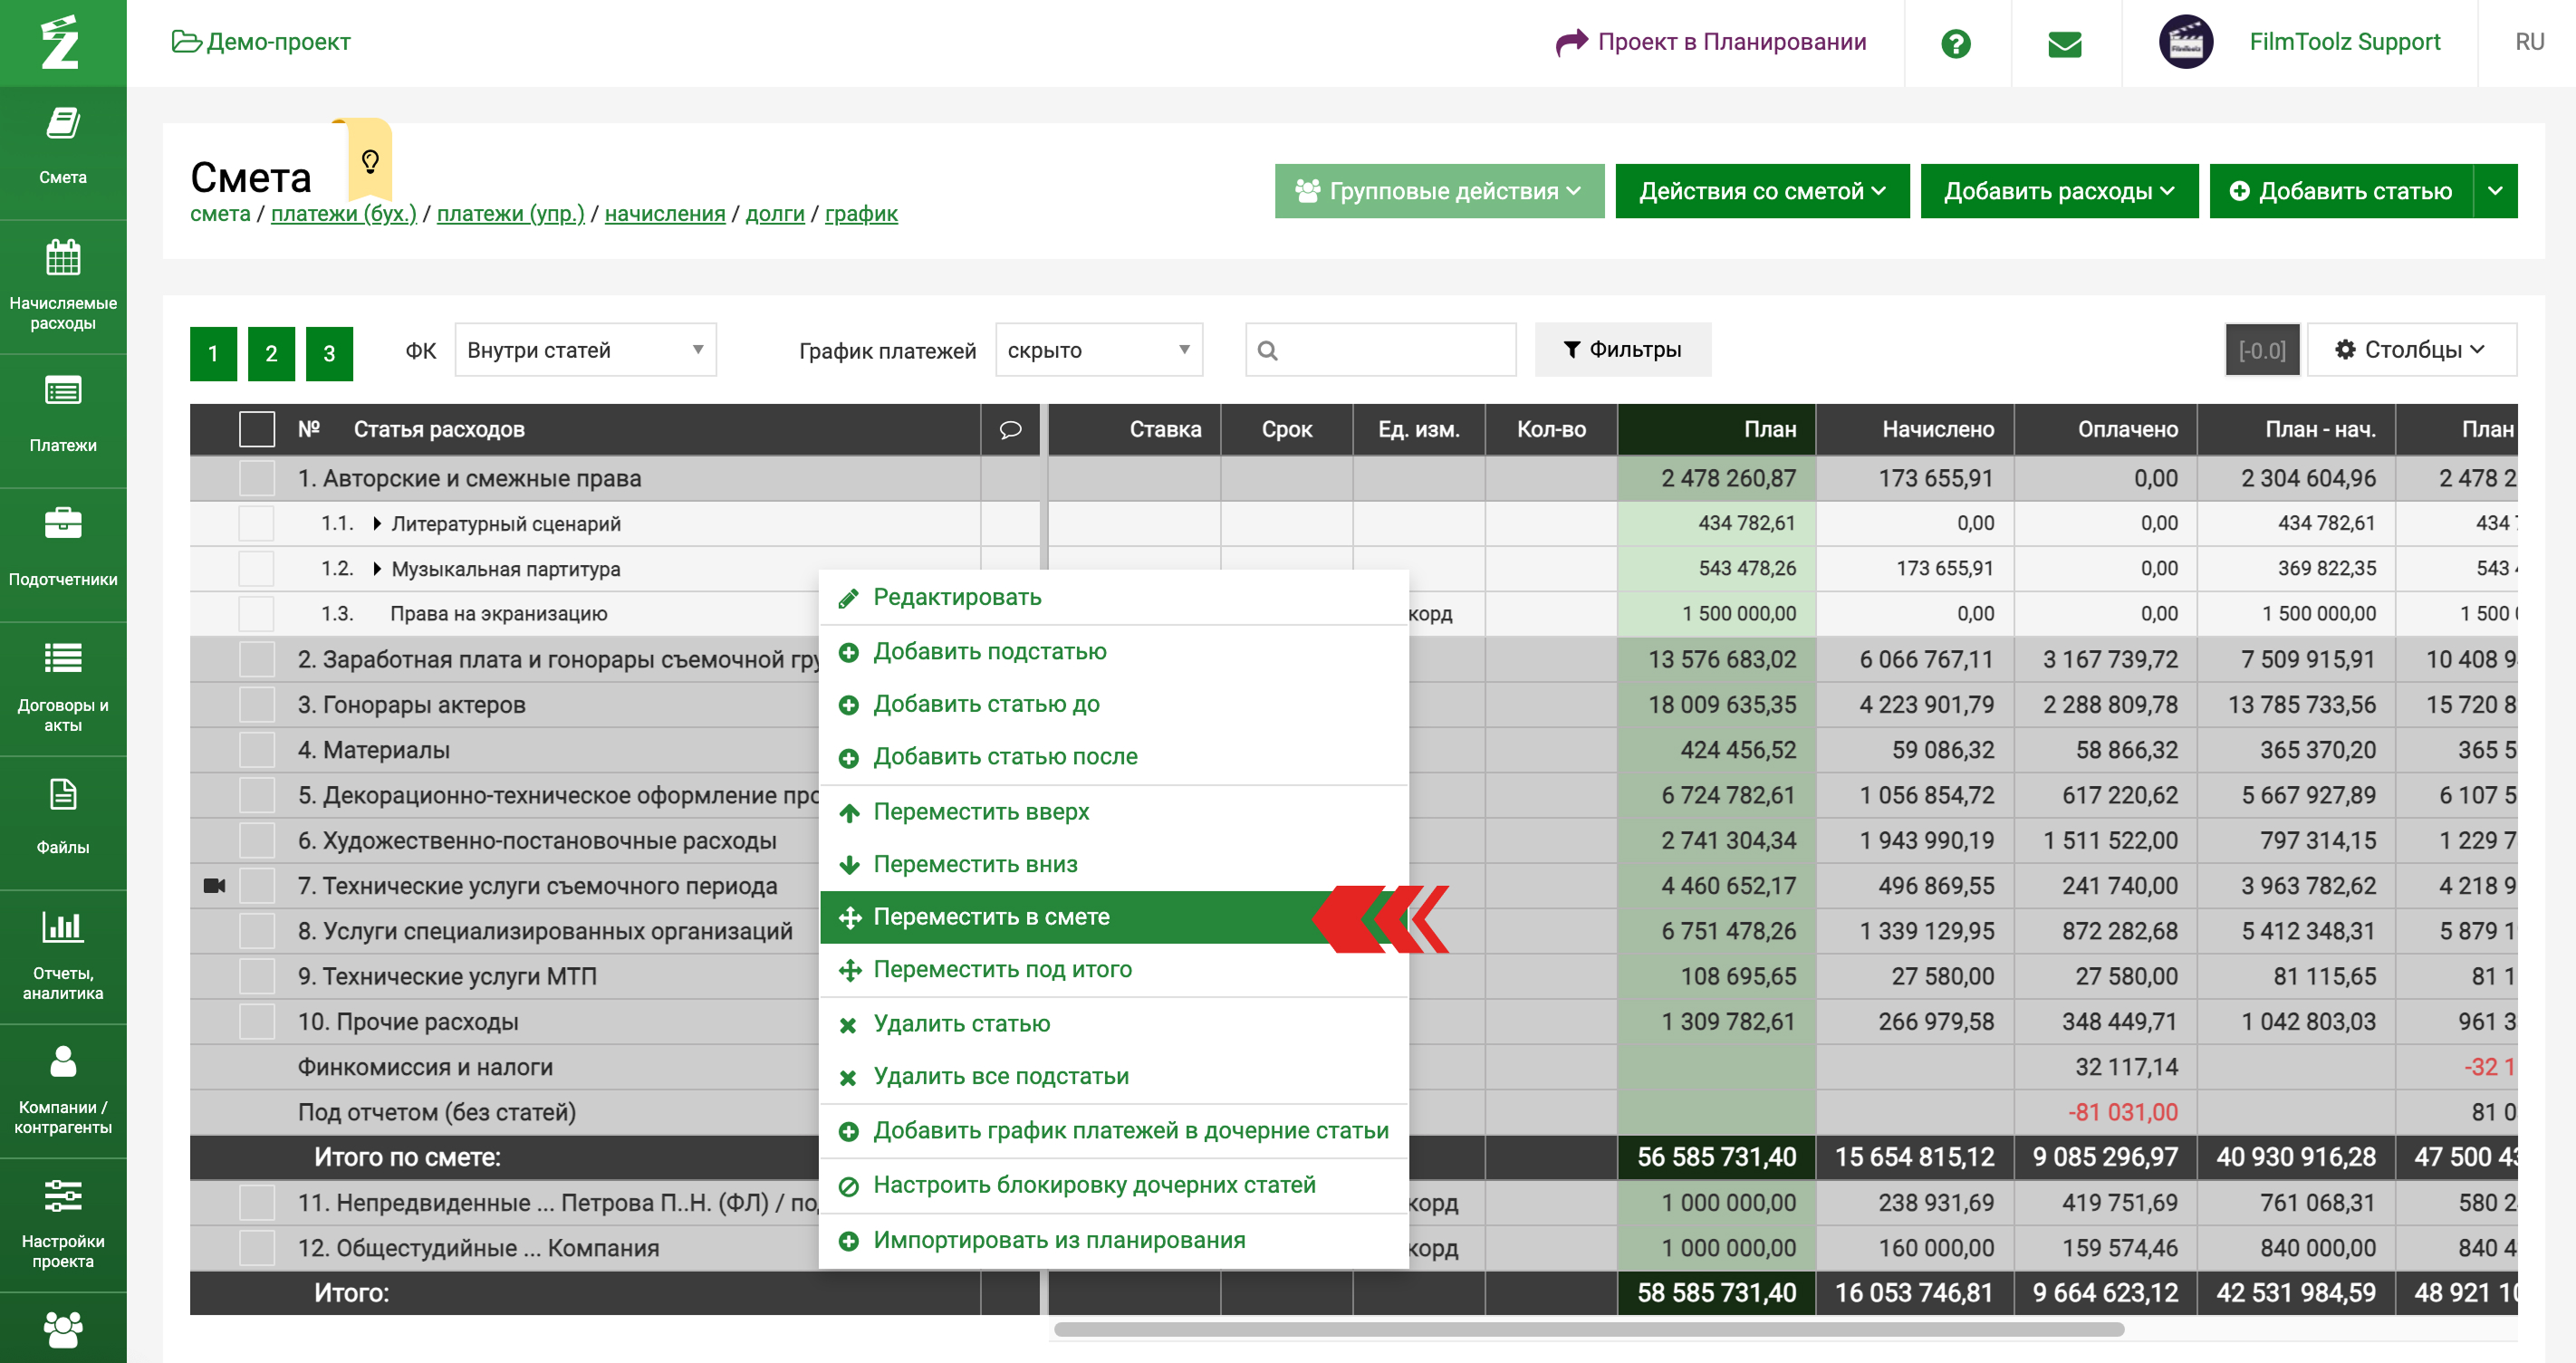Open the arrow next to Добавить статью
The width and height of the screenshot is (2576, 1363).
[x=2495, y=191]
